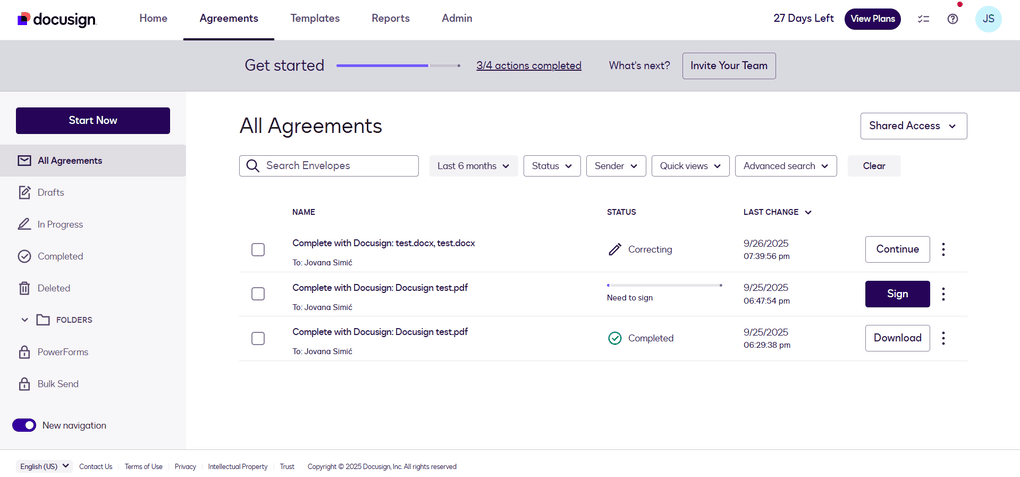Open the Shared Access dropdown
1020x477 pixels.
[x=913, y=126]
